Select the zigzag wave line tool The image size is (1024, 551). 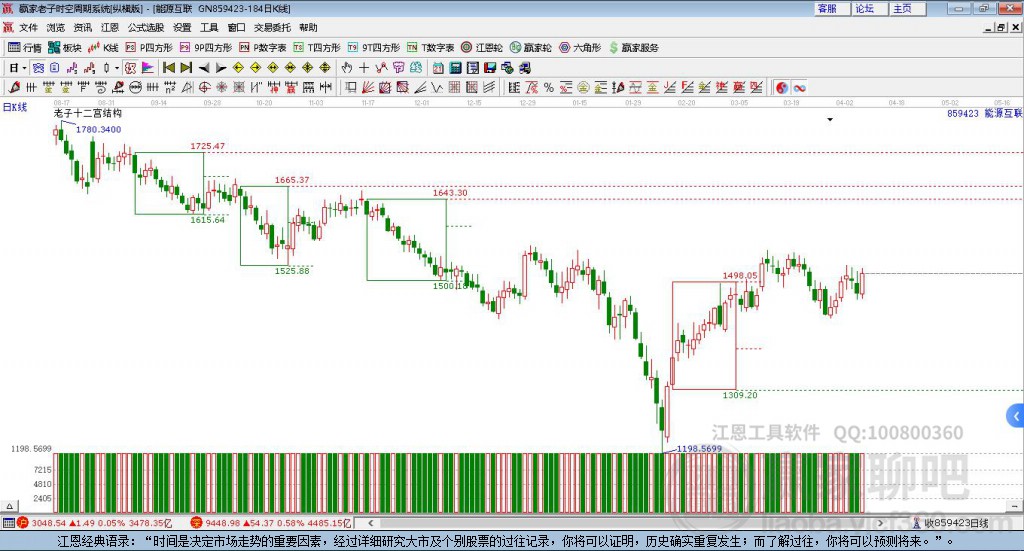click(437, 87)
